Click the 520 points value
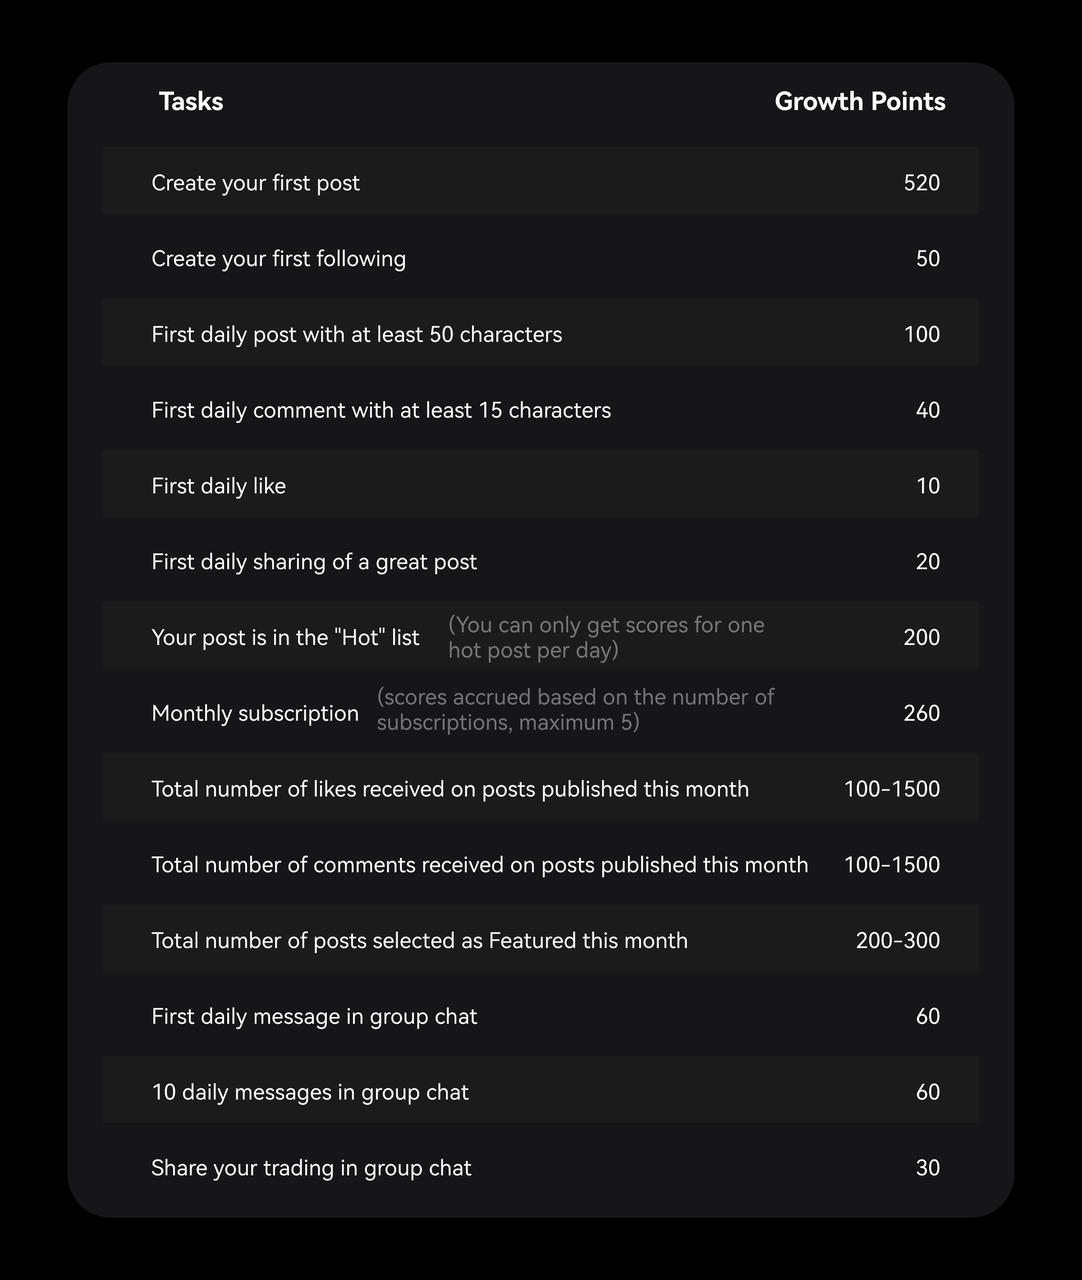Screen dimensions: 1082x1280 coord(921,183)
